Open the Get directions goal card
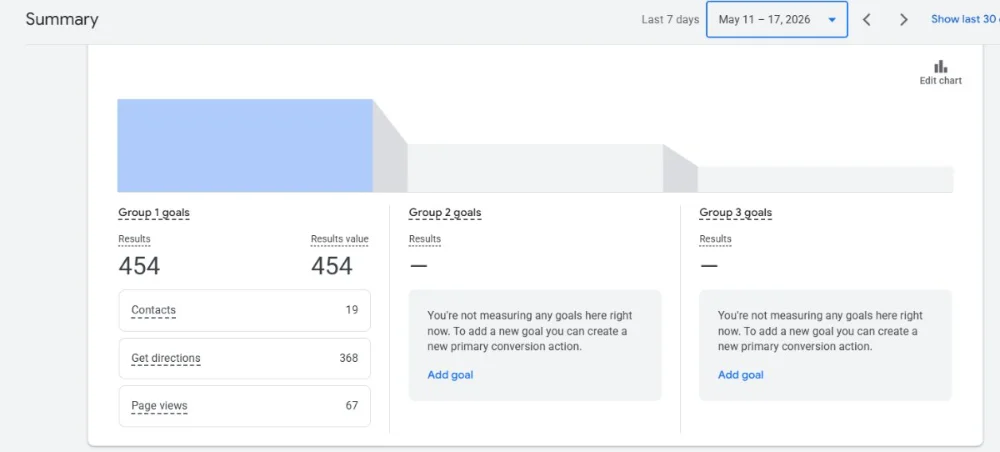The height and width of the screenshot is (452, 1000). tap(244, 358)
